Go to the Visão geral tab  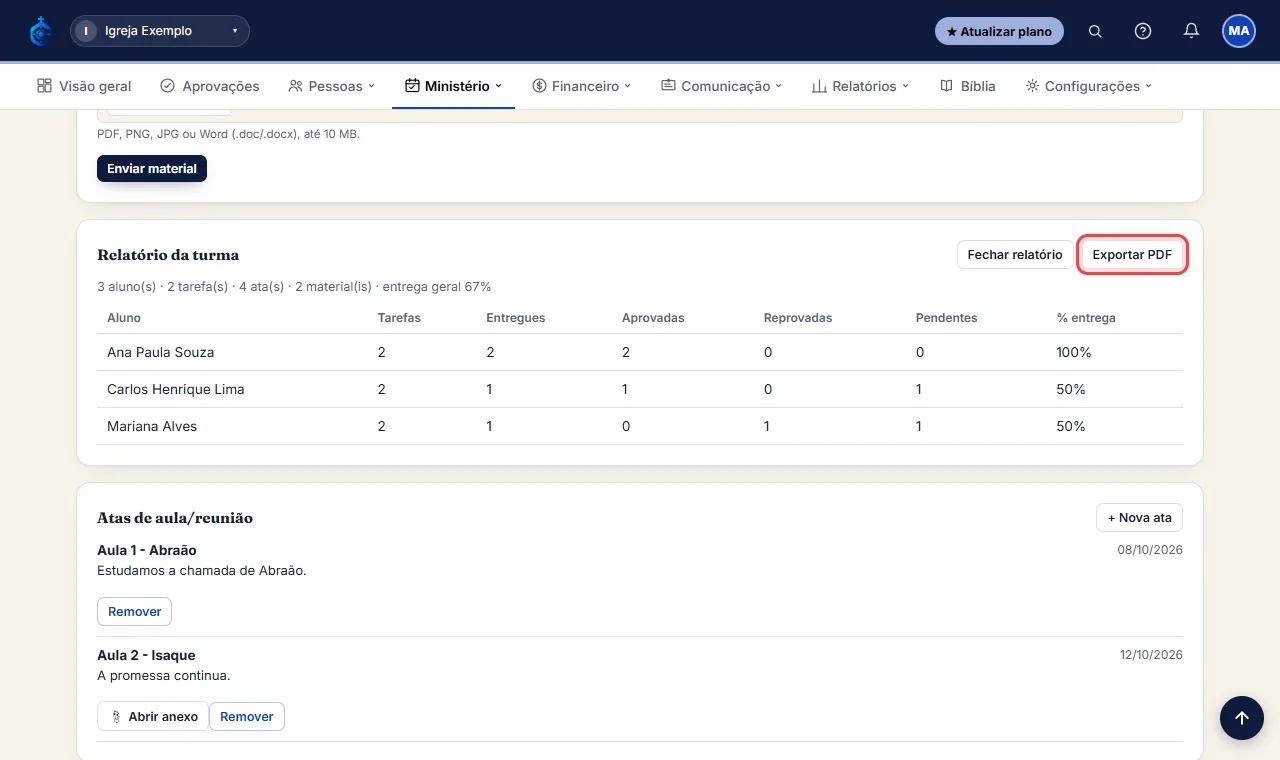(84, 86)
